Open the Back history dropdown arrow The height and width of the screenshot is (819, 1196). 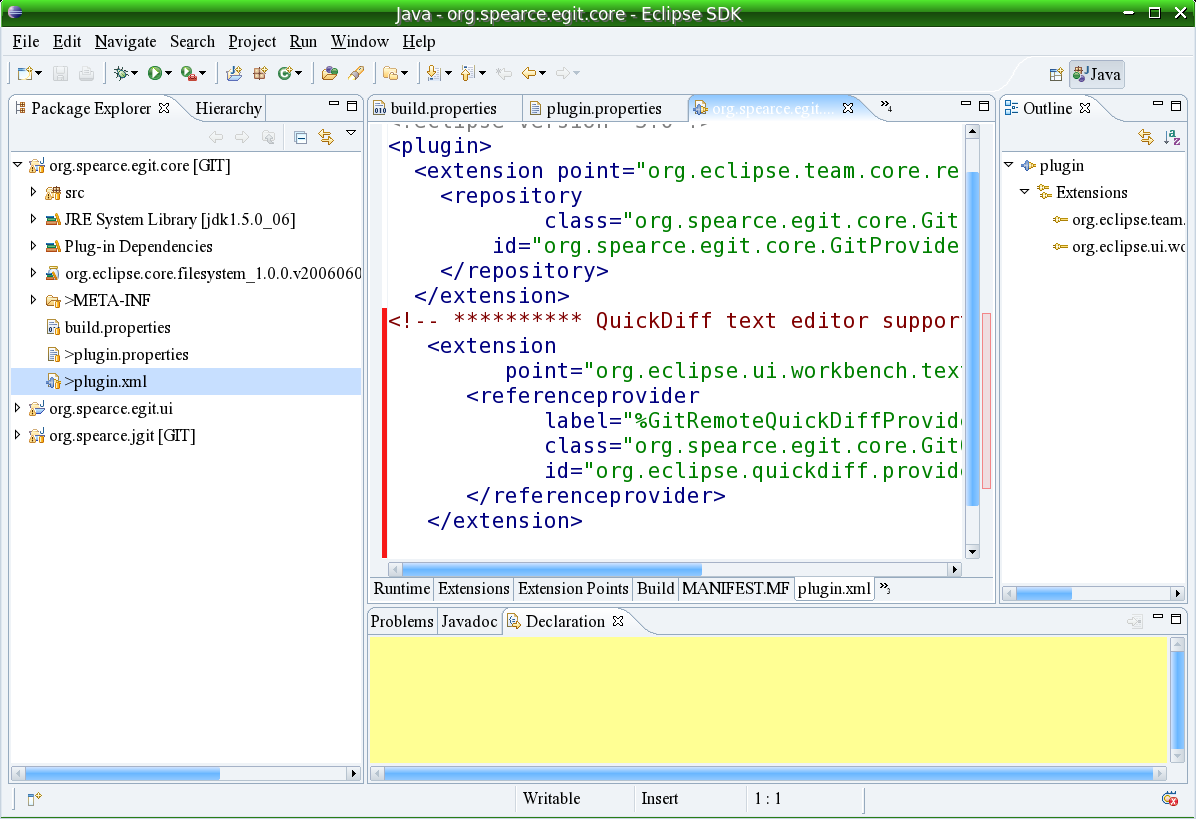[x=542, y=74]
